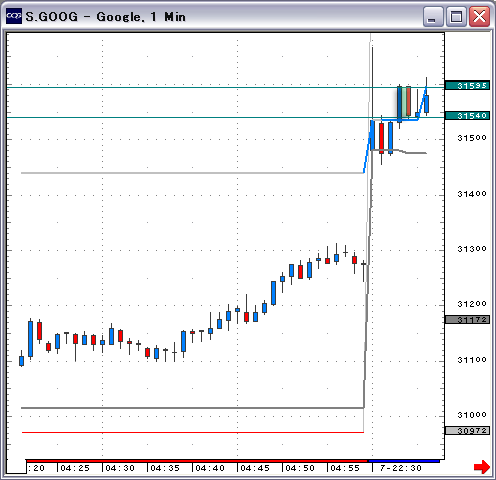
Task: Click the CQG logo icon in title bar
Action: [x=14, y=16]
